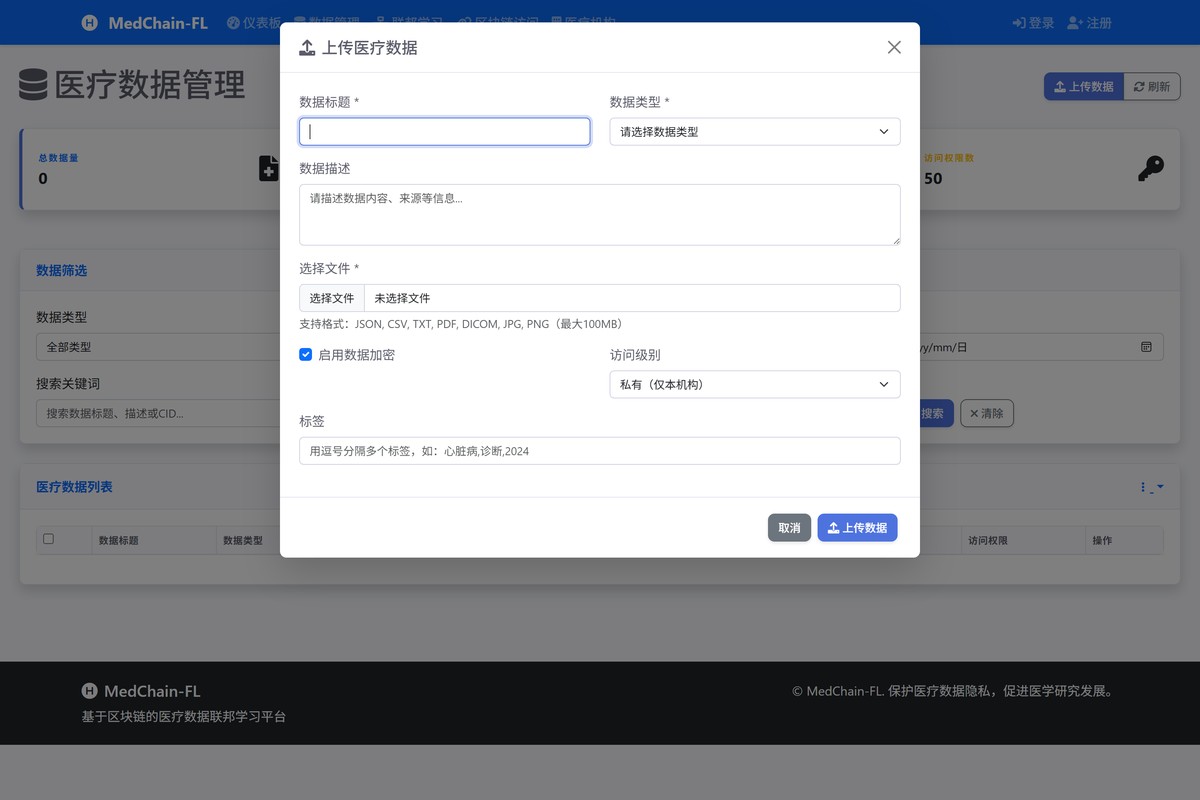Click the calendar icon in the date field
The image size is (1200, 800).
[1147, 347]
